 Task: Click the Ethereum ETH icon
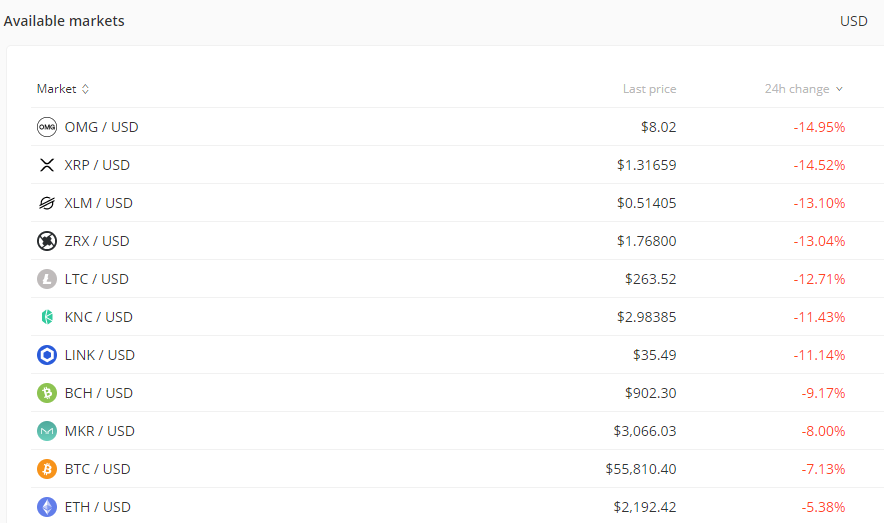coord(47,507)
